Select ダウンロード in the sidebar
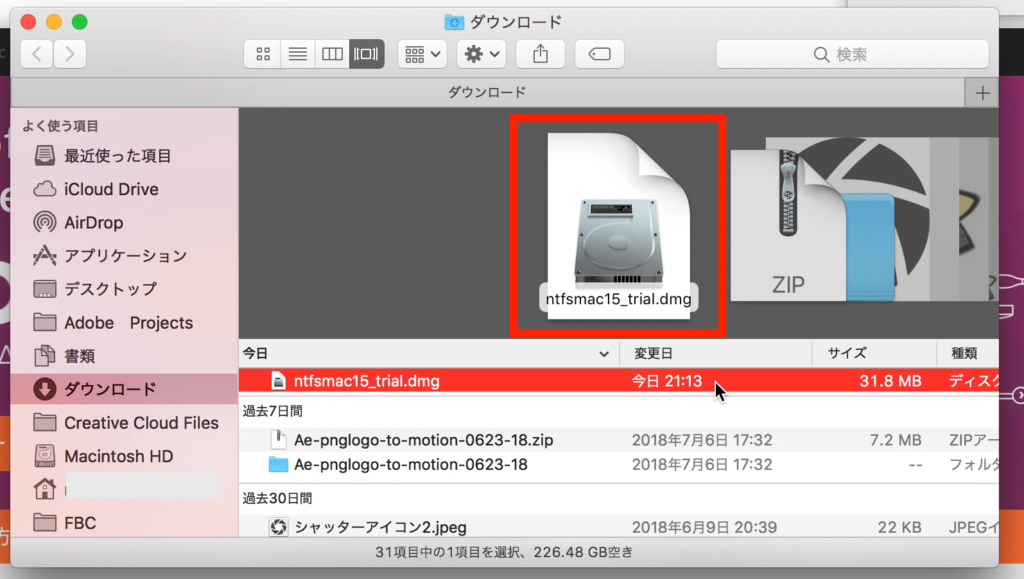This screenshot has width=1024, height=579. 124,389
